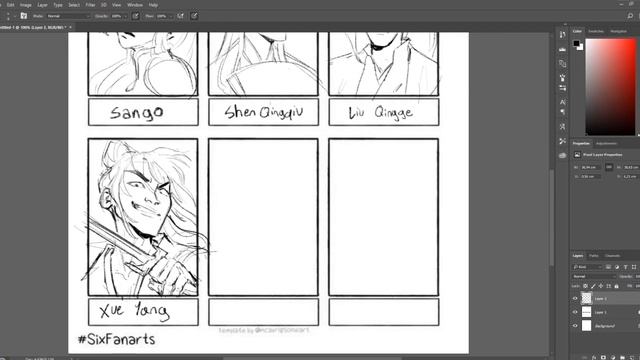Screen dimensions: 640x360
Task: Switch to the Navigator tab
Action: click(x=618, y=31)
